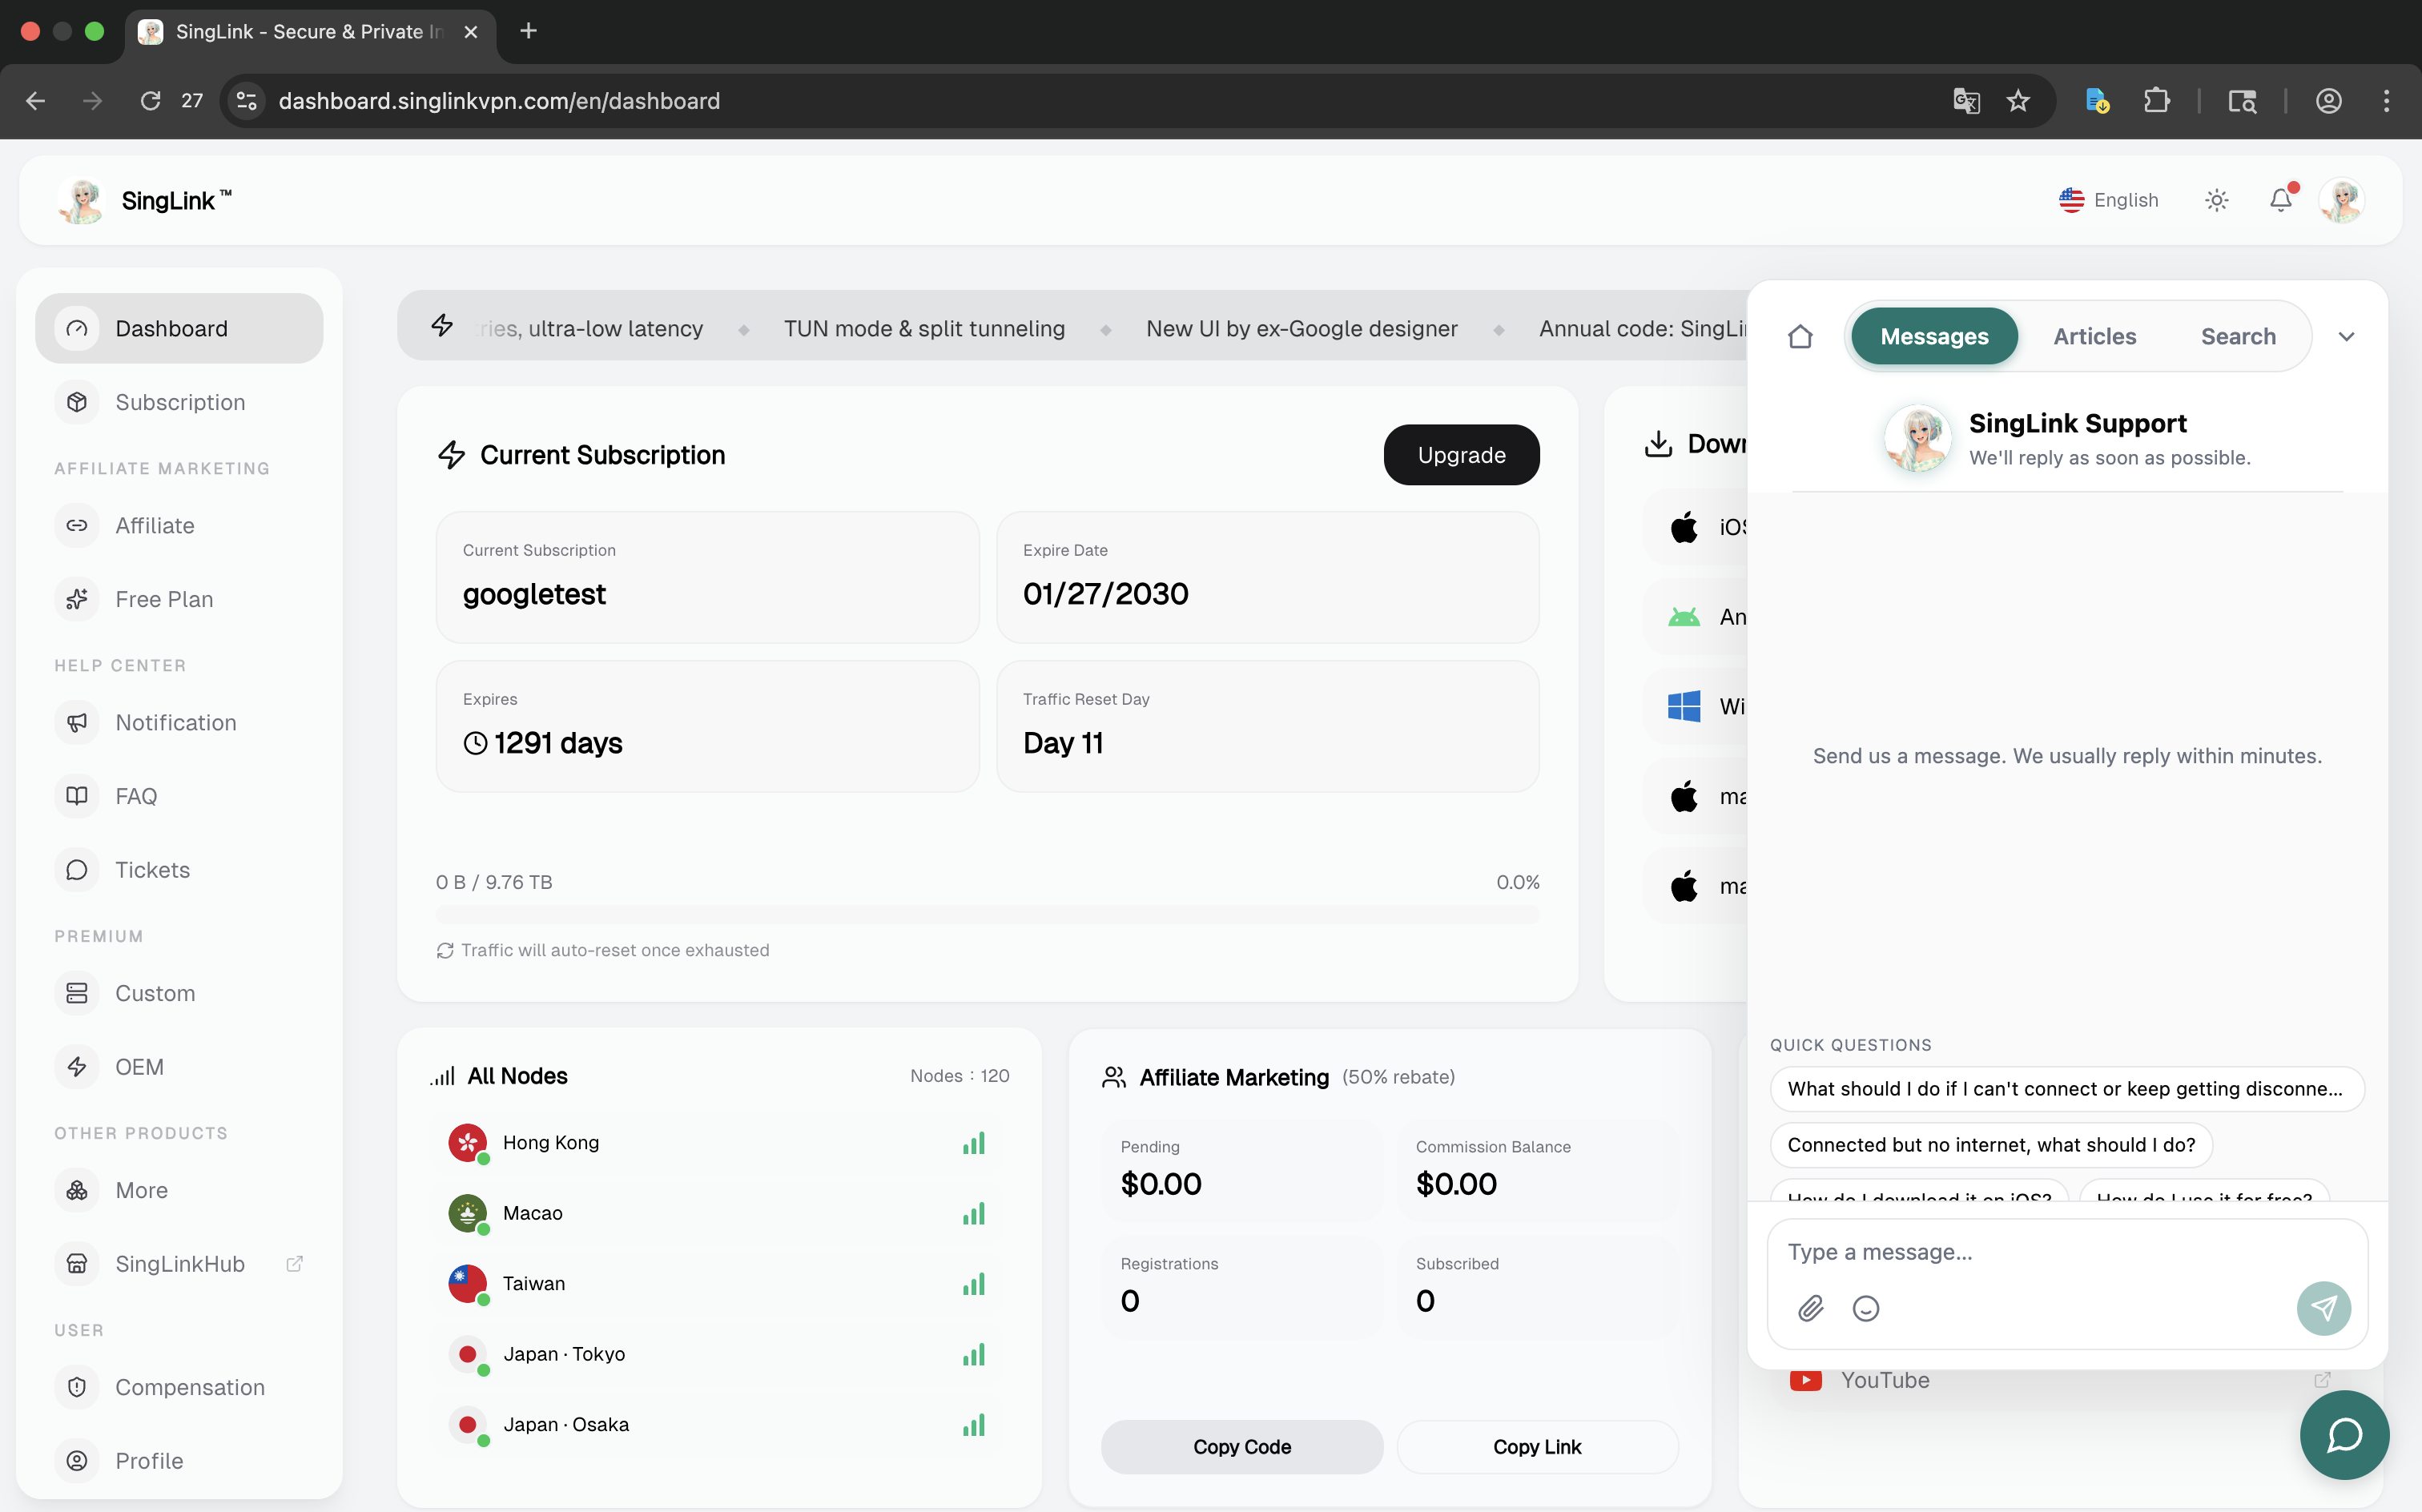Open the notifications bell icon

(x=2280, y=200)
